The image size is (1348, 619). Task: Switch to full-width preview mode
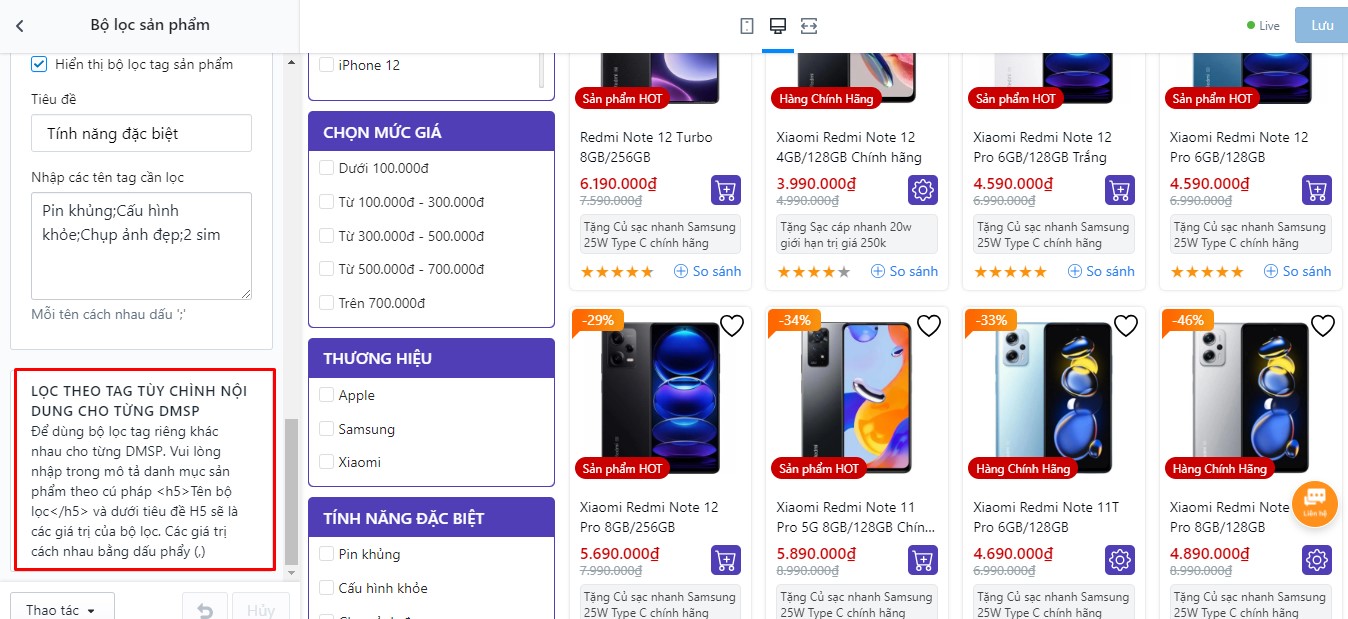pyautogui.click(x=809, y=26)
